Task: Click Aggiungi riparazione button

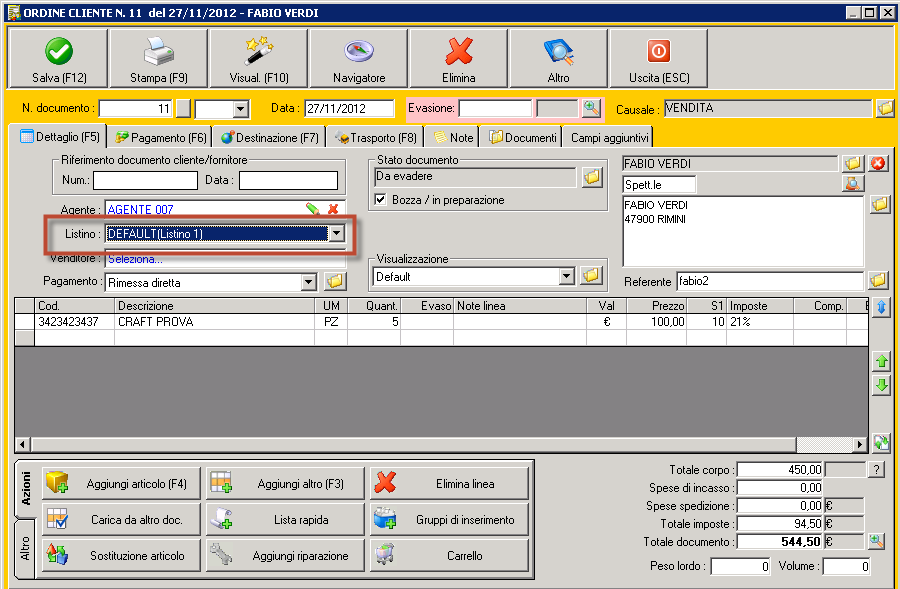Action: click(285, 555)
